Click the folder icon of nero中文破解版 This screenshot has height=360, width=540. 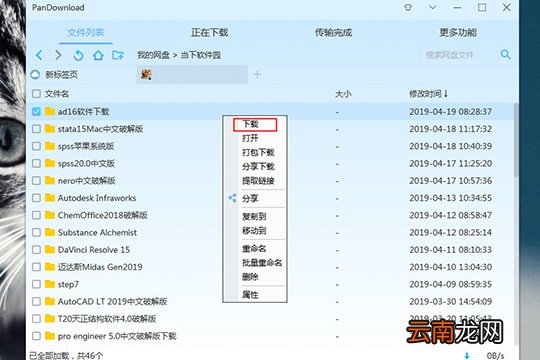[x=50, y=181]
